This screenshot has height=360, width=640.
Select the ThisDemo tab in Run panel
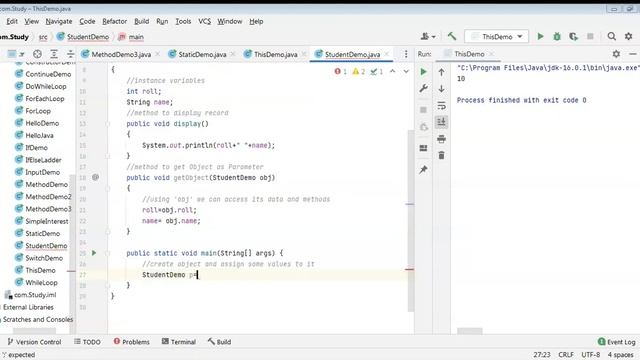coord(469,54)
